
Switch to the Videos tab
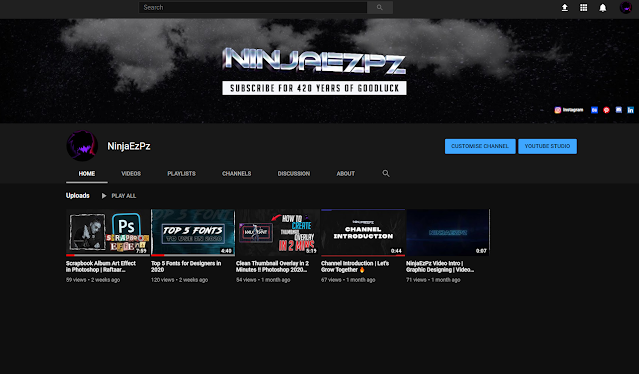[x=131, y=174]
